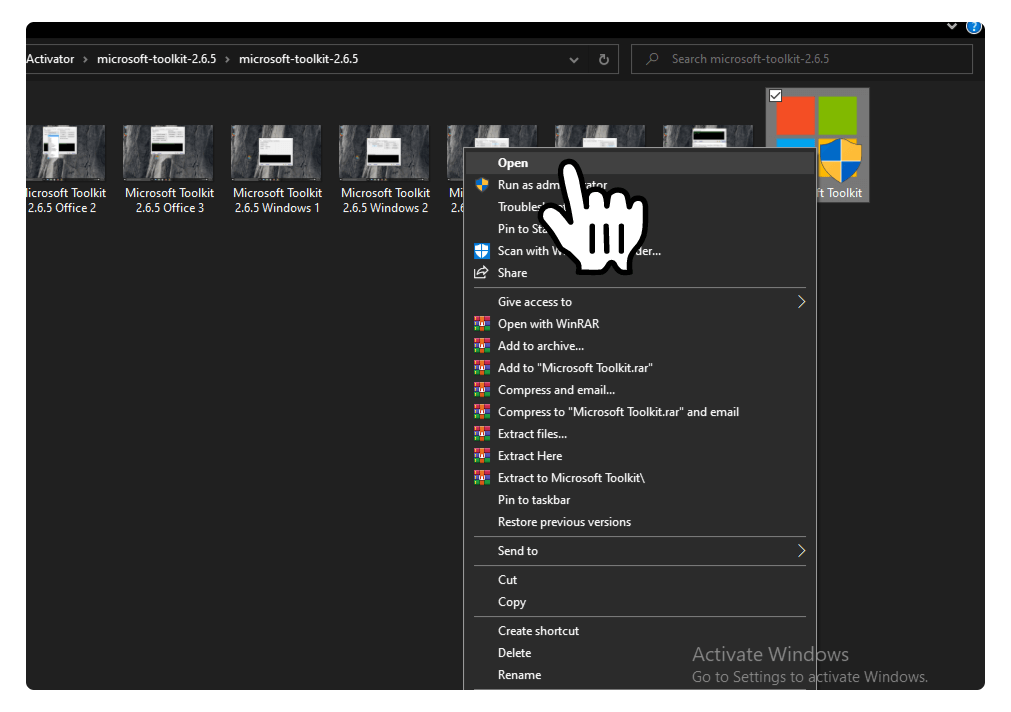The height and width of the screenshot is (712, 1011).
Task: Click the Share arrow icon
Action: click(x=481, y=273)
